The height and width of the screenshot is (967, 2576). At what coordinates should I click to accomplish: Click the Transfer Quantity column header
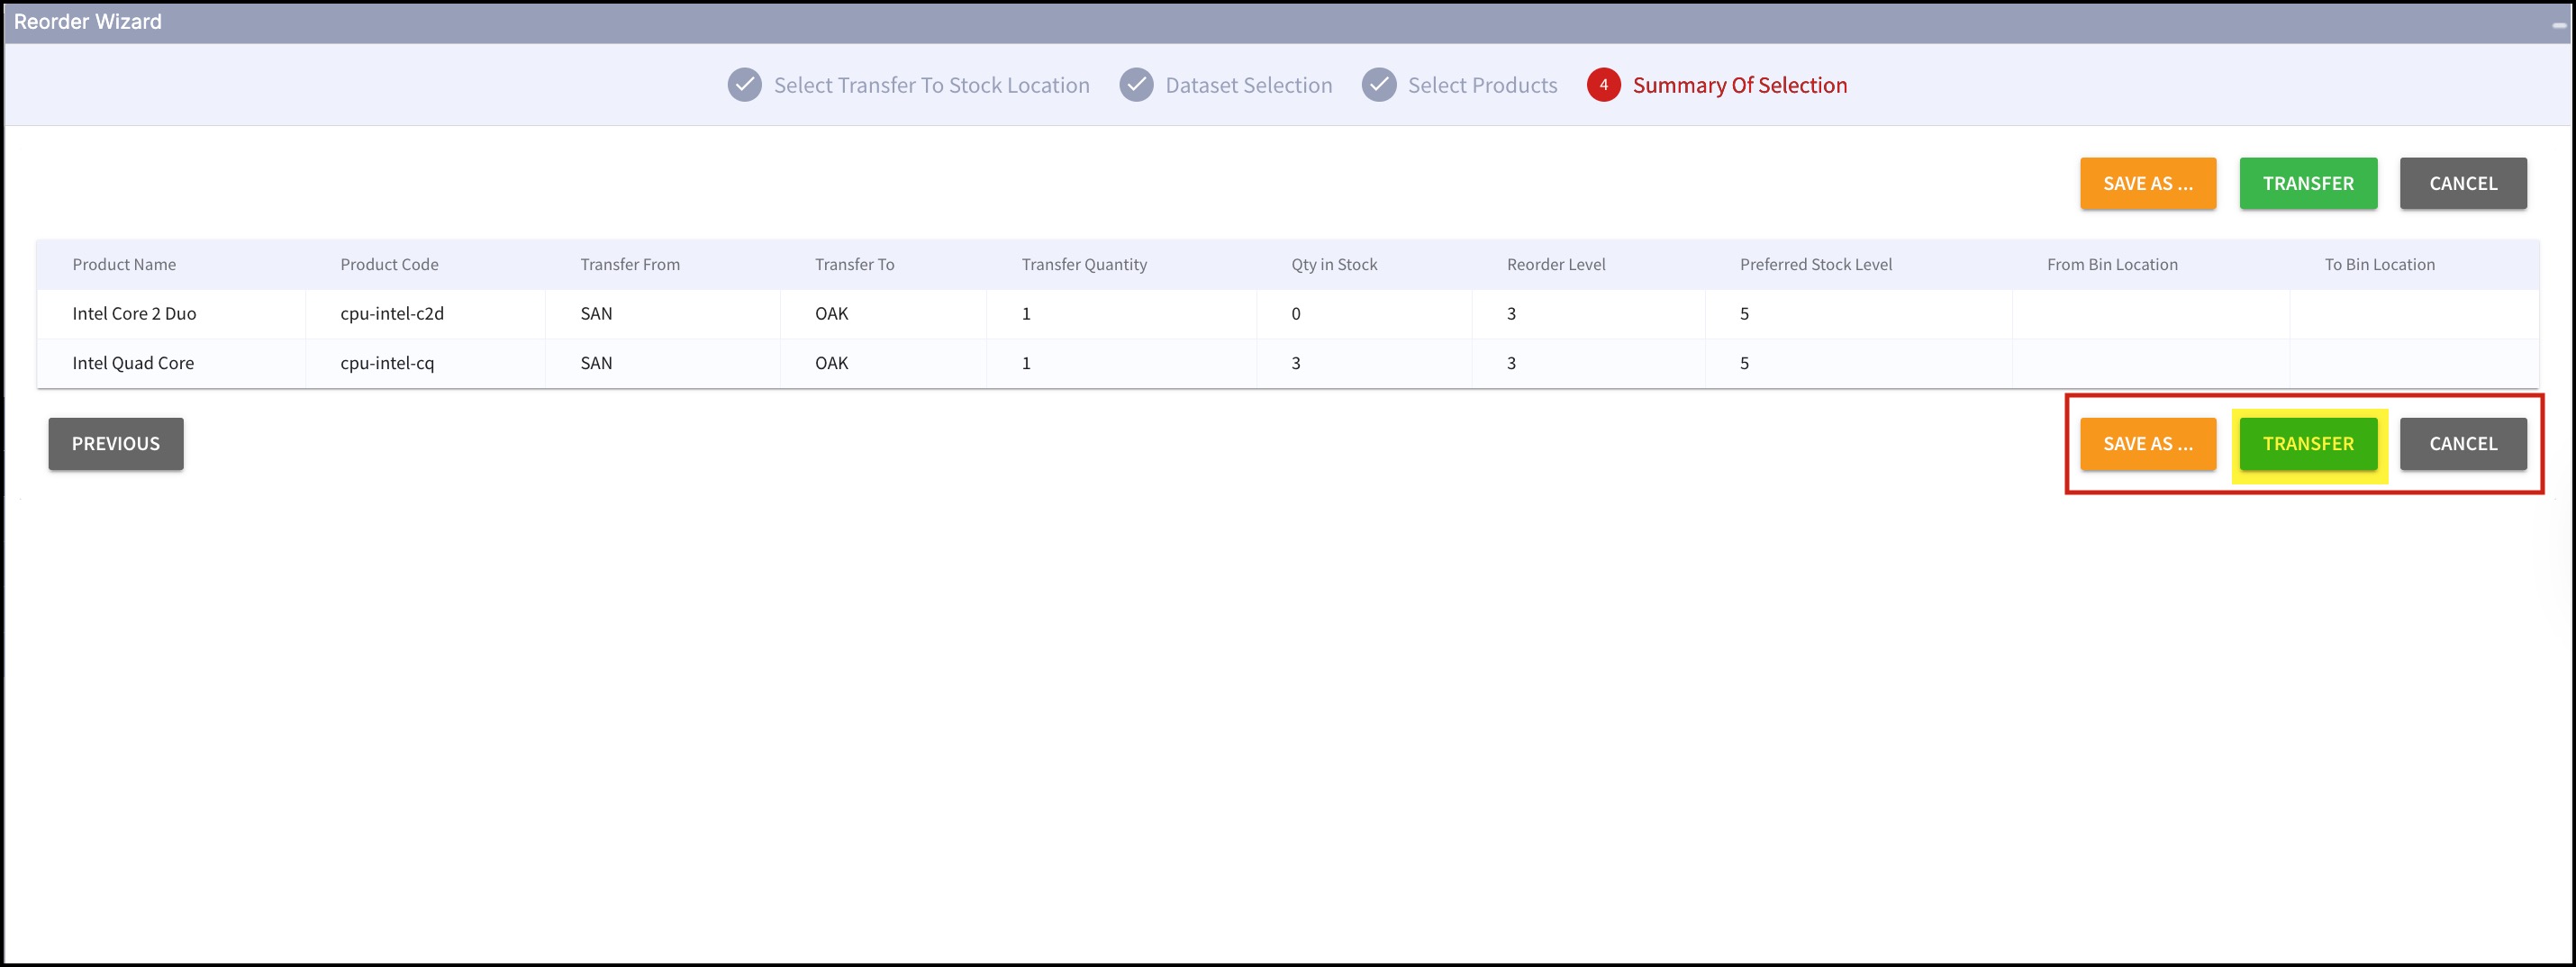(x=1084, y=264)
